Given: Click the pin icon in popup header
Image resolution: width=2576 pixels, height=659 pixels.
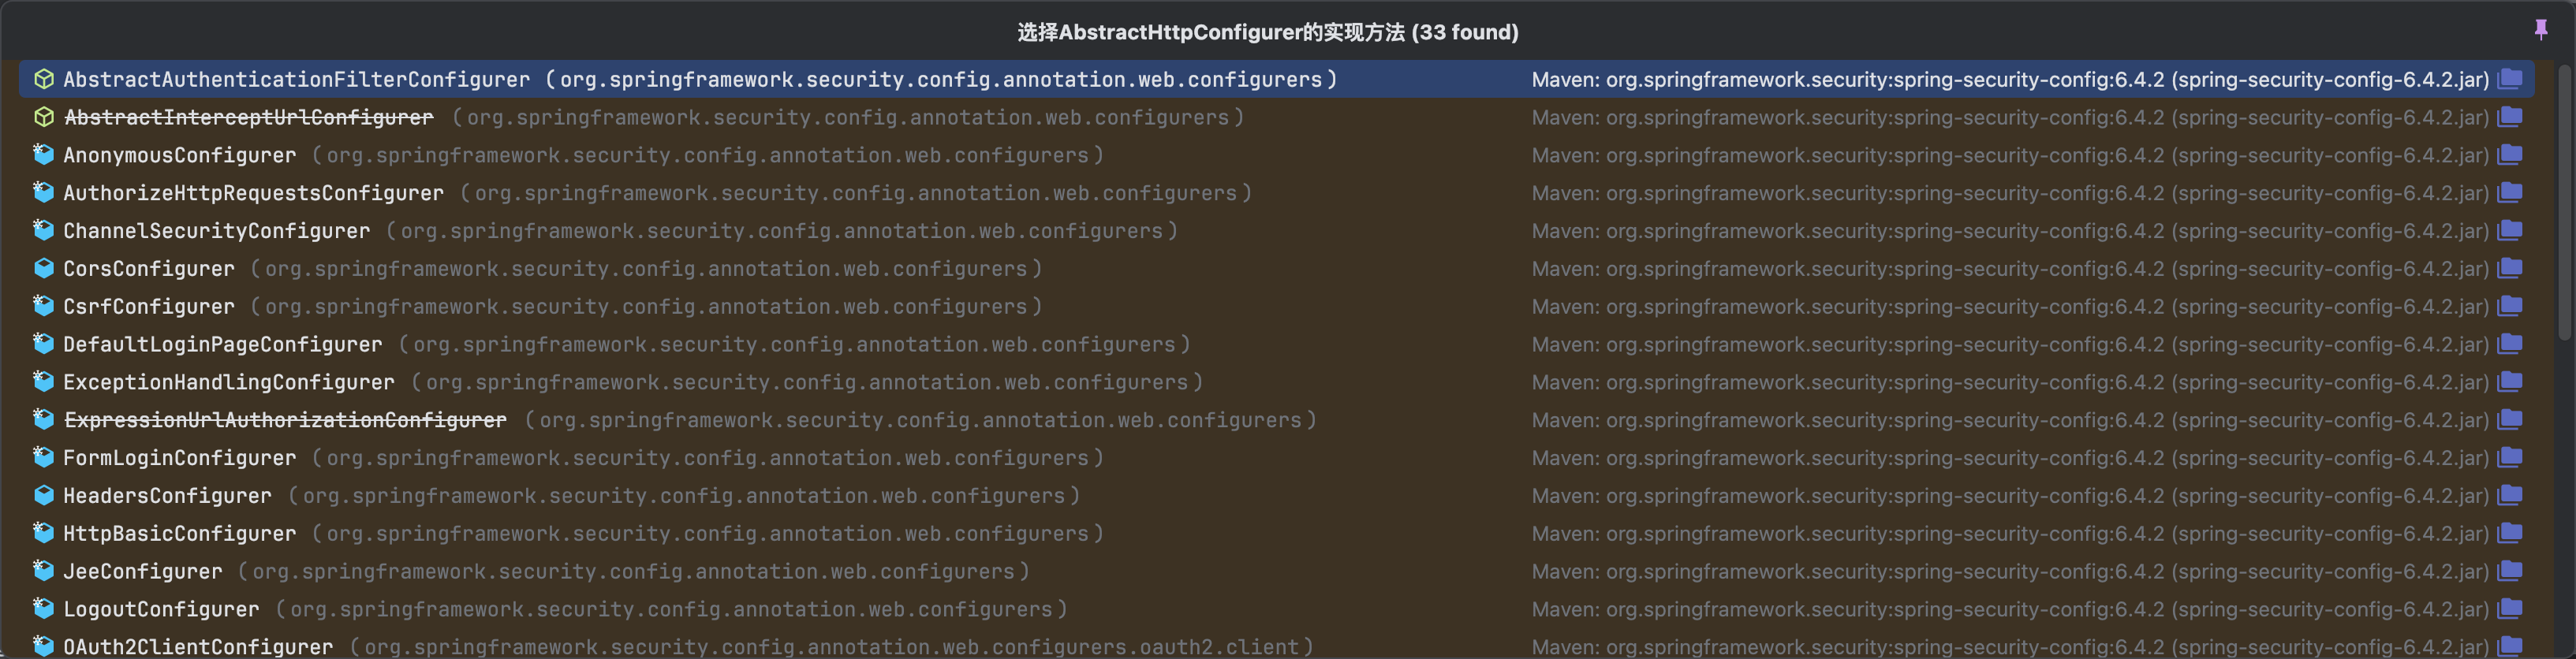Looking at the screenshot, I should 2541,30.
